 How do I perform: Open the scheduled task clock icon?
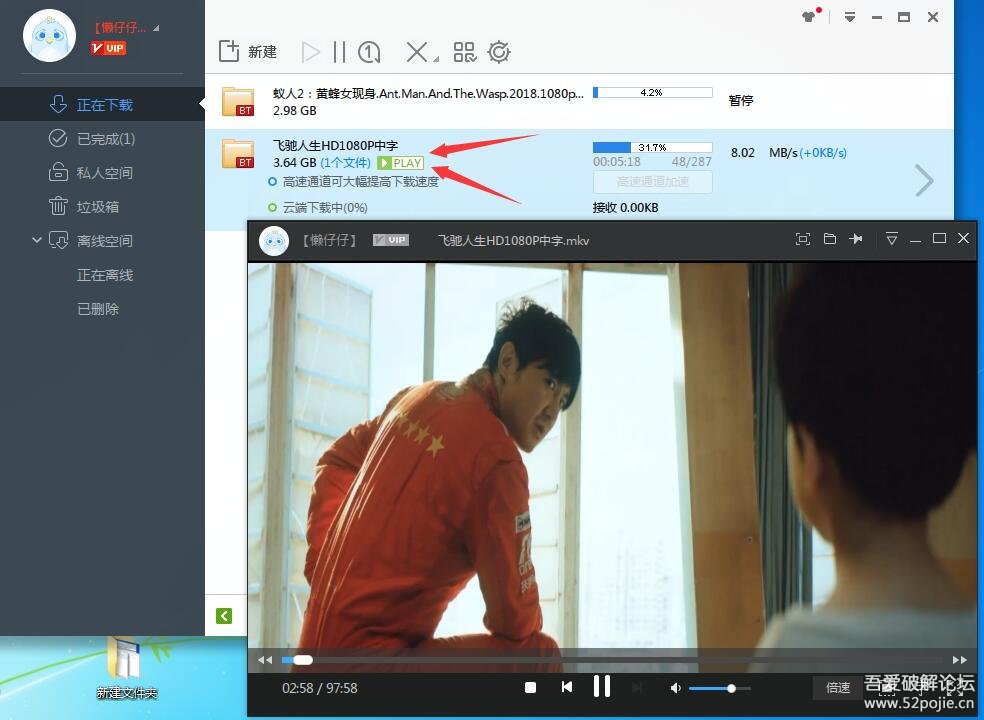(369, 52)
